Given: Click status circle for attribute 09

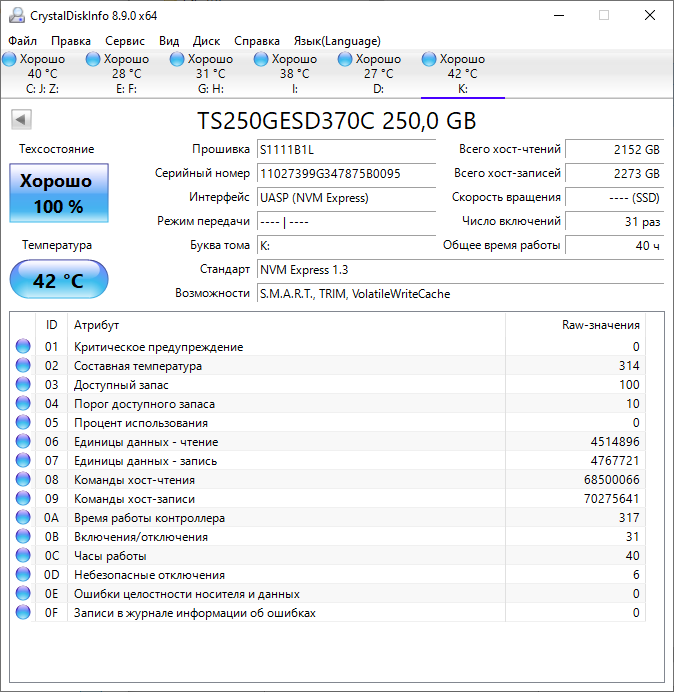Looking at the screenshot, I should pos(23,498).
